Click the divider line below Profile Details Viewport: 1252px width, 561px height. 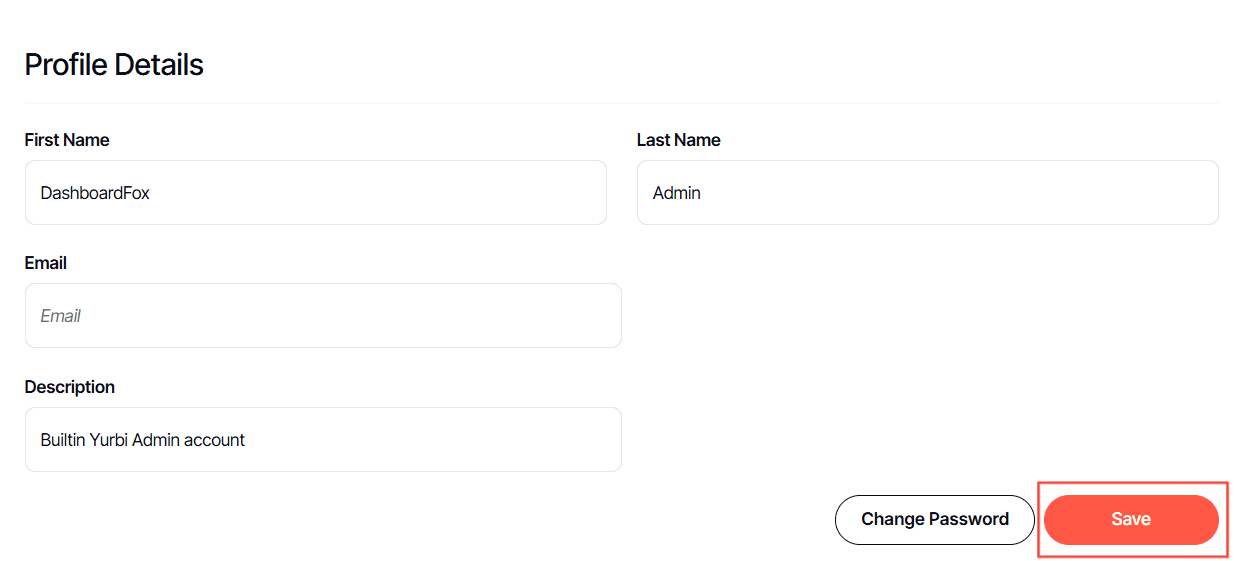(620, 103)
